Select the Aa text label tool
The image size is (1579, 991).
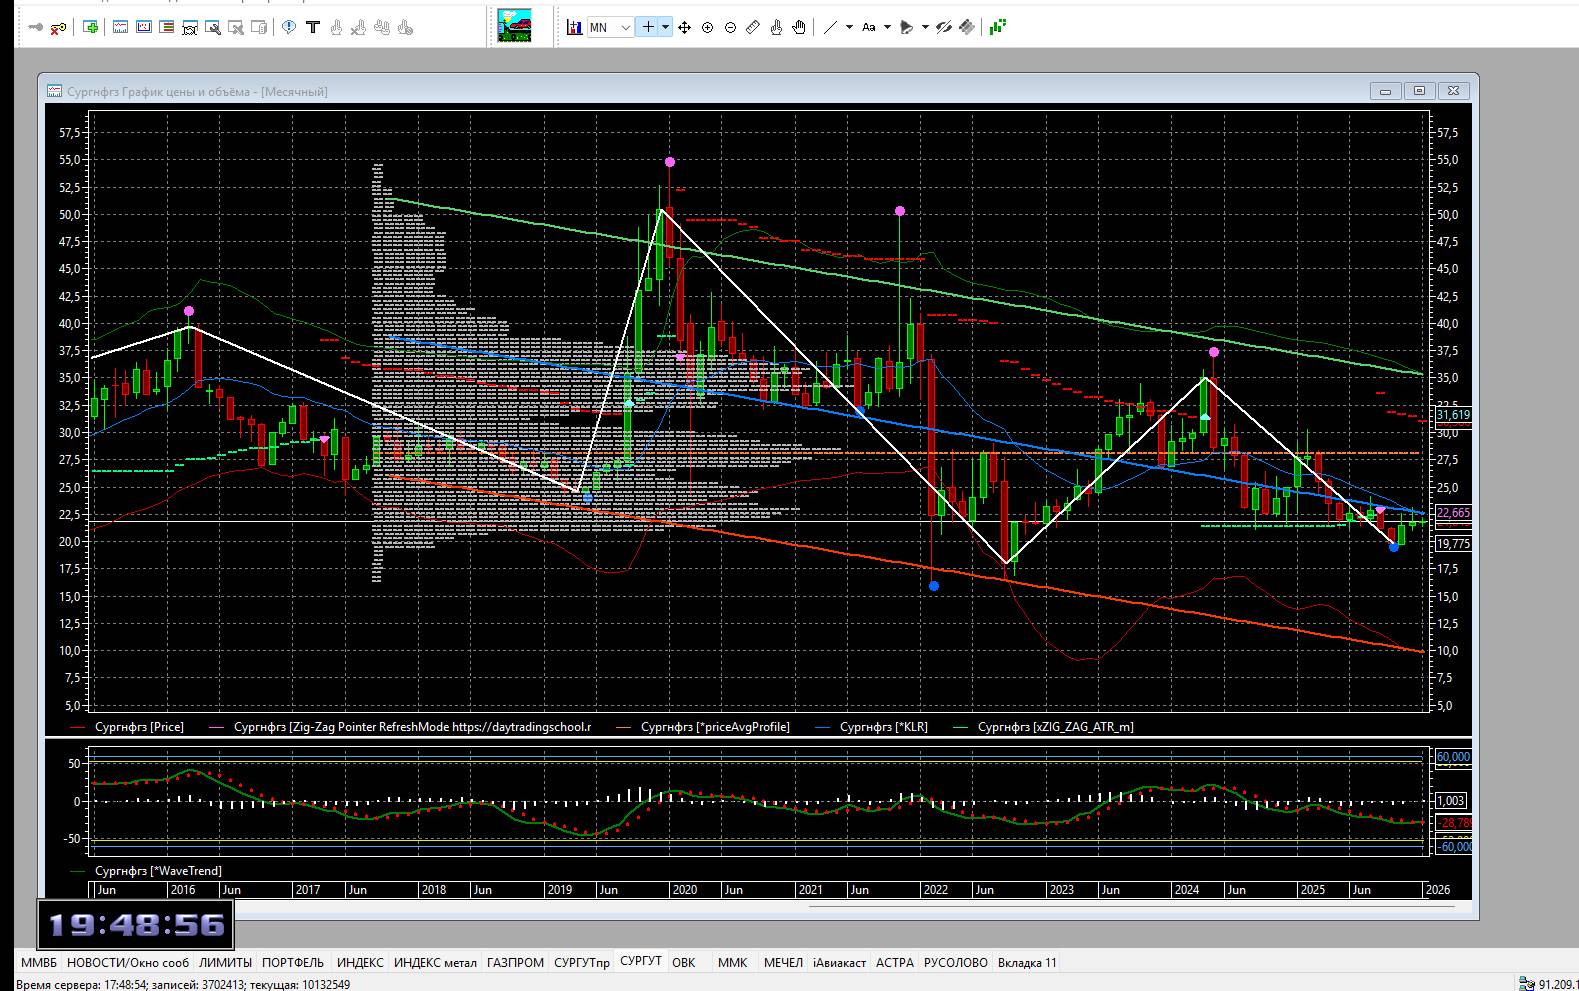tap(868, 27)
